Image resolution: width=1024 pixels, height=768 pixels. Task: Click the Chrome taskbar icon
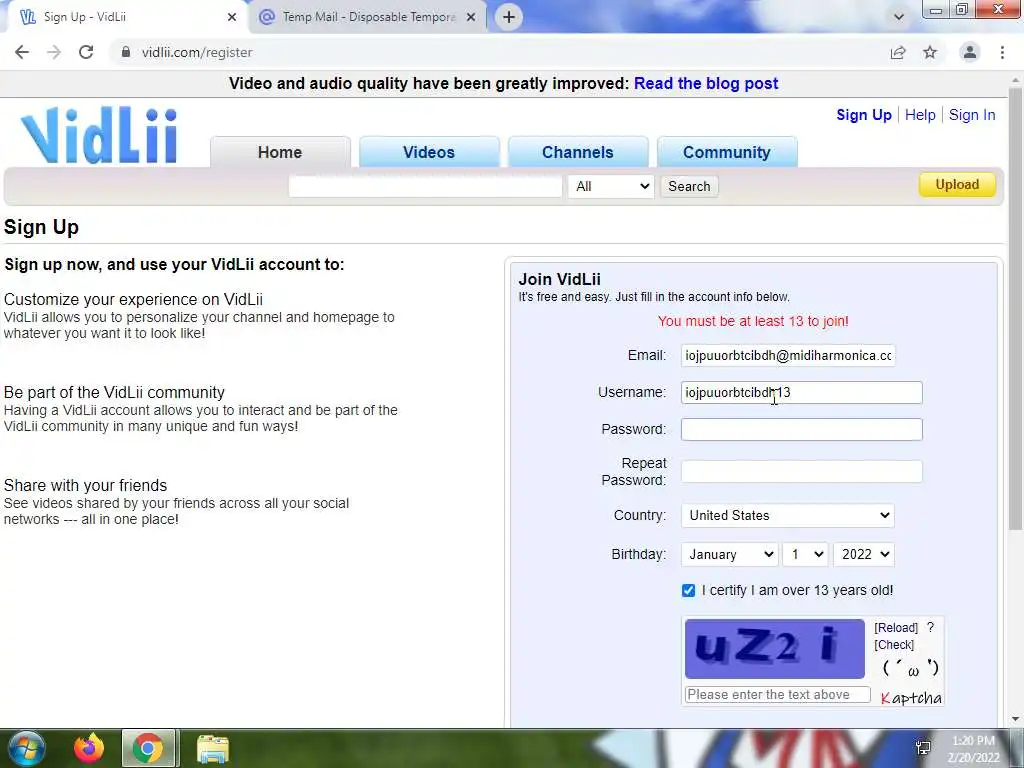point(148,748)
